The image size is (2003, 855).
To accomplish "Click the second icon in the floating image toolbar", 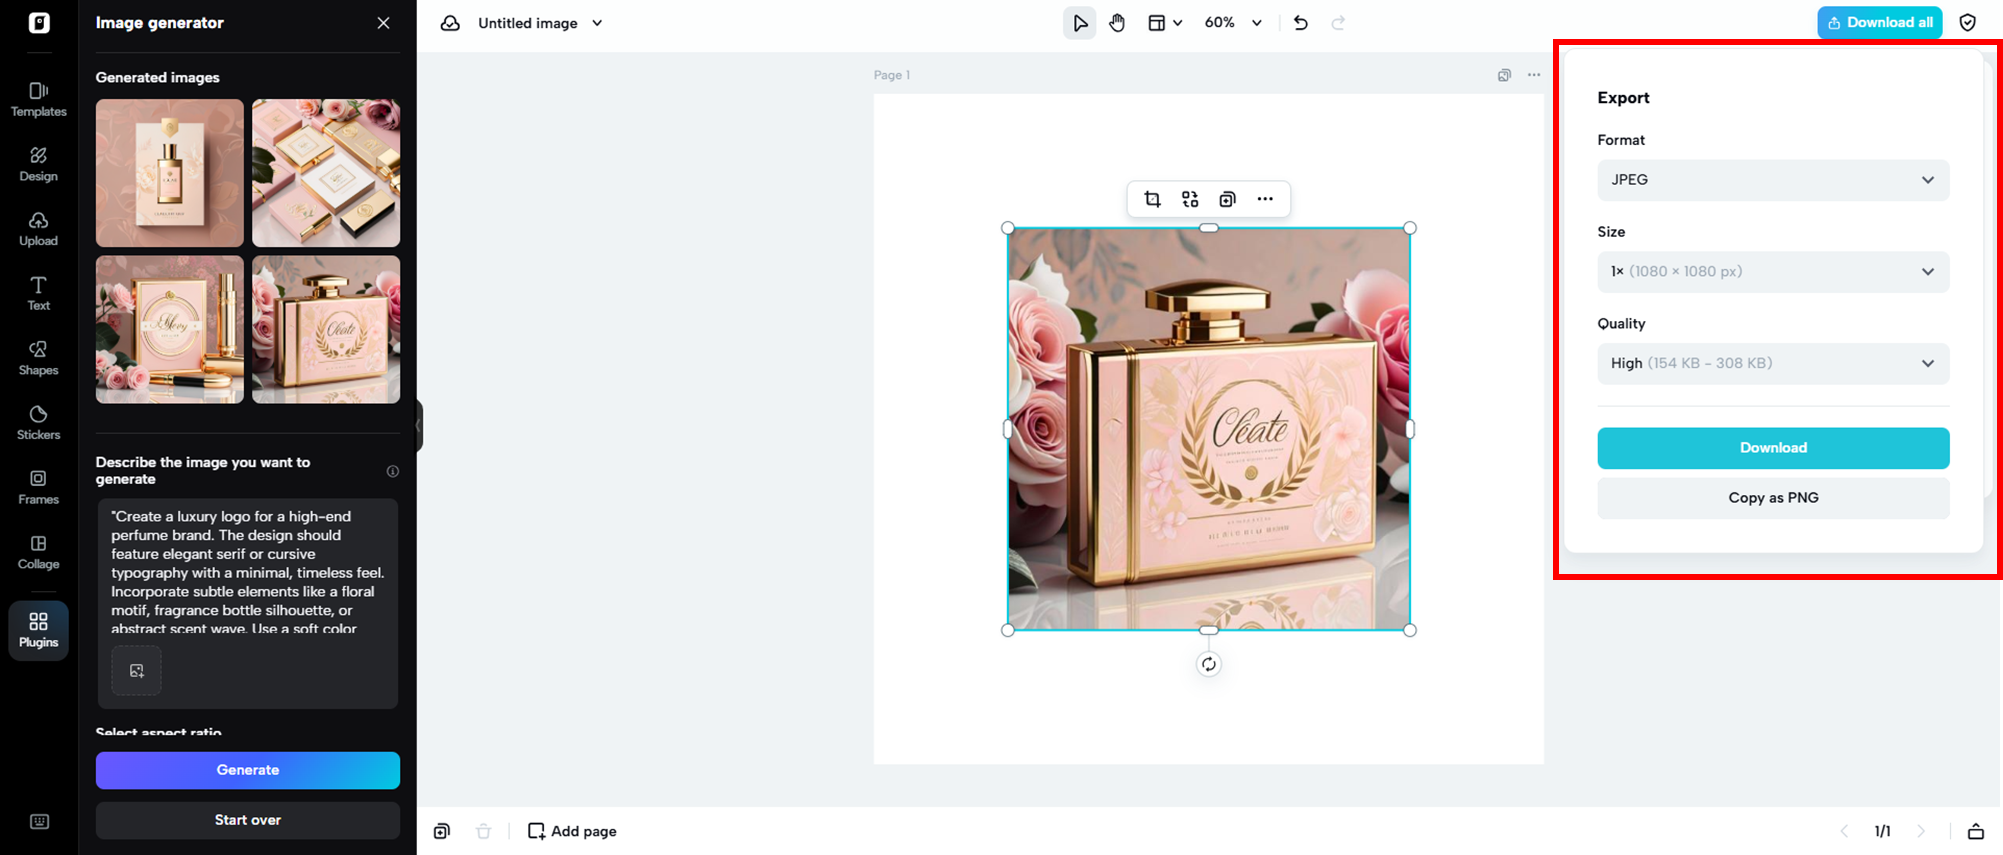I will pos(1190,199).
